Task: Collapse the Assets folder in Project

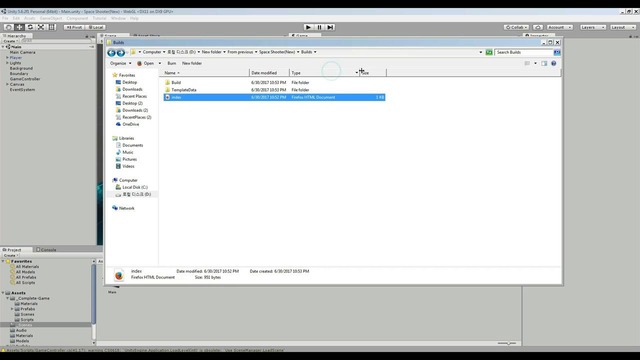Action: [x=3, y=293]
